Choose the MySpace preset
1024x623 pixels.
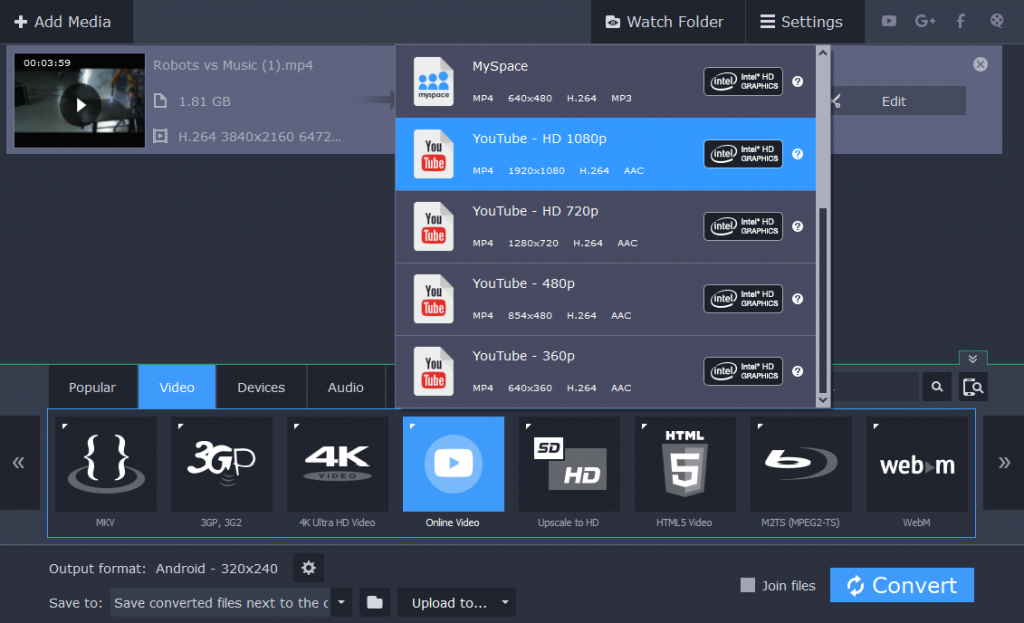click(605, 82)
